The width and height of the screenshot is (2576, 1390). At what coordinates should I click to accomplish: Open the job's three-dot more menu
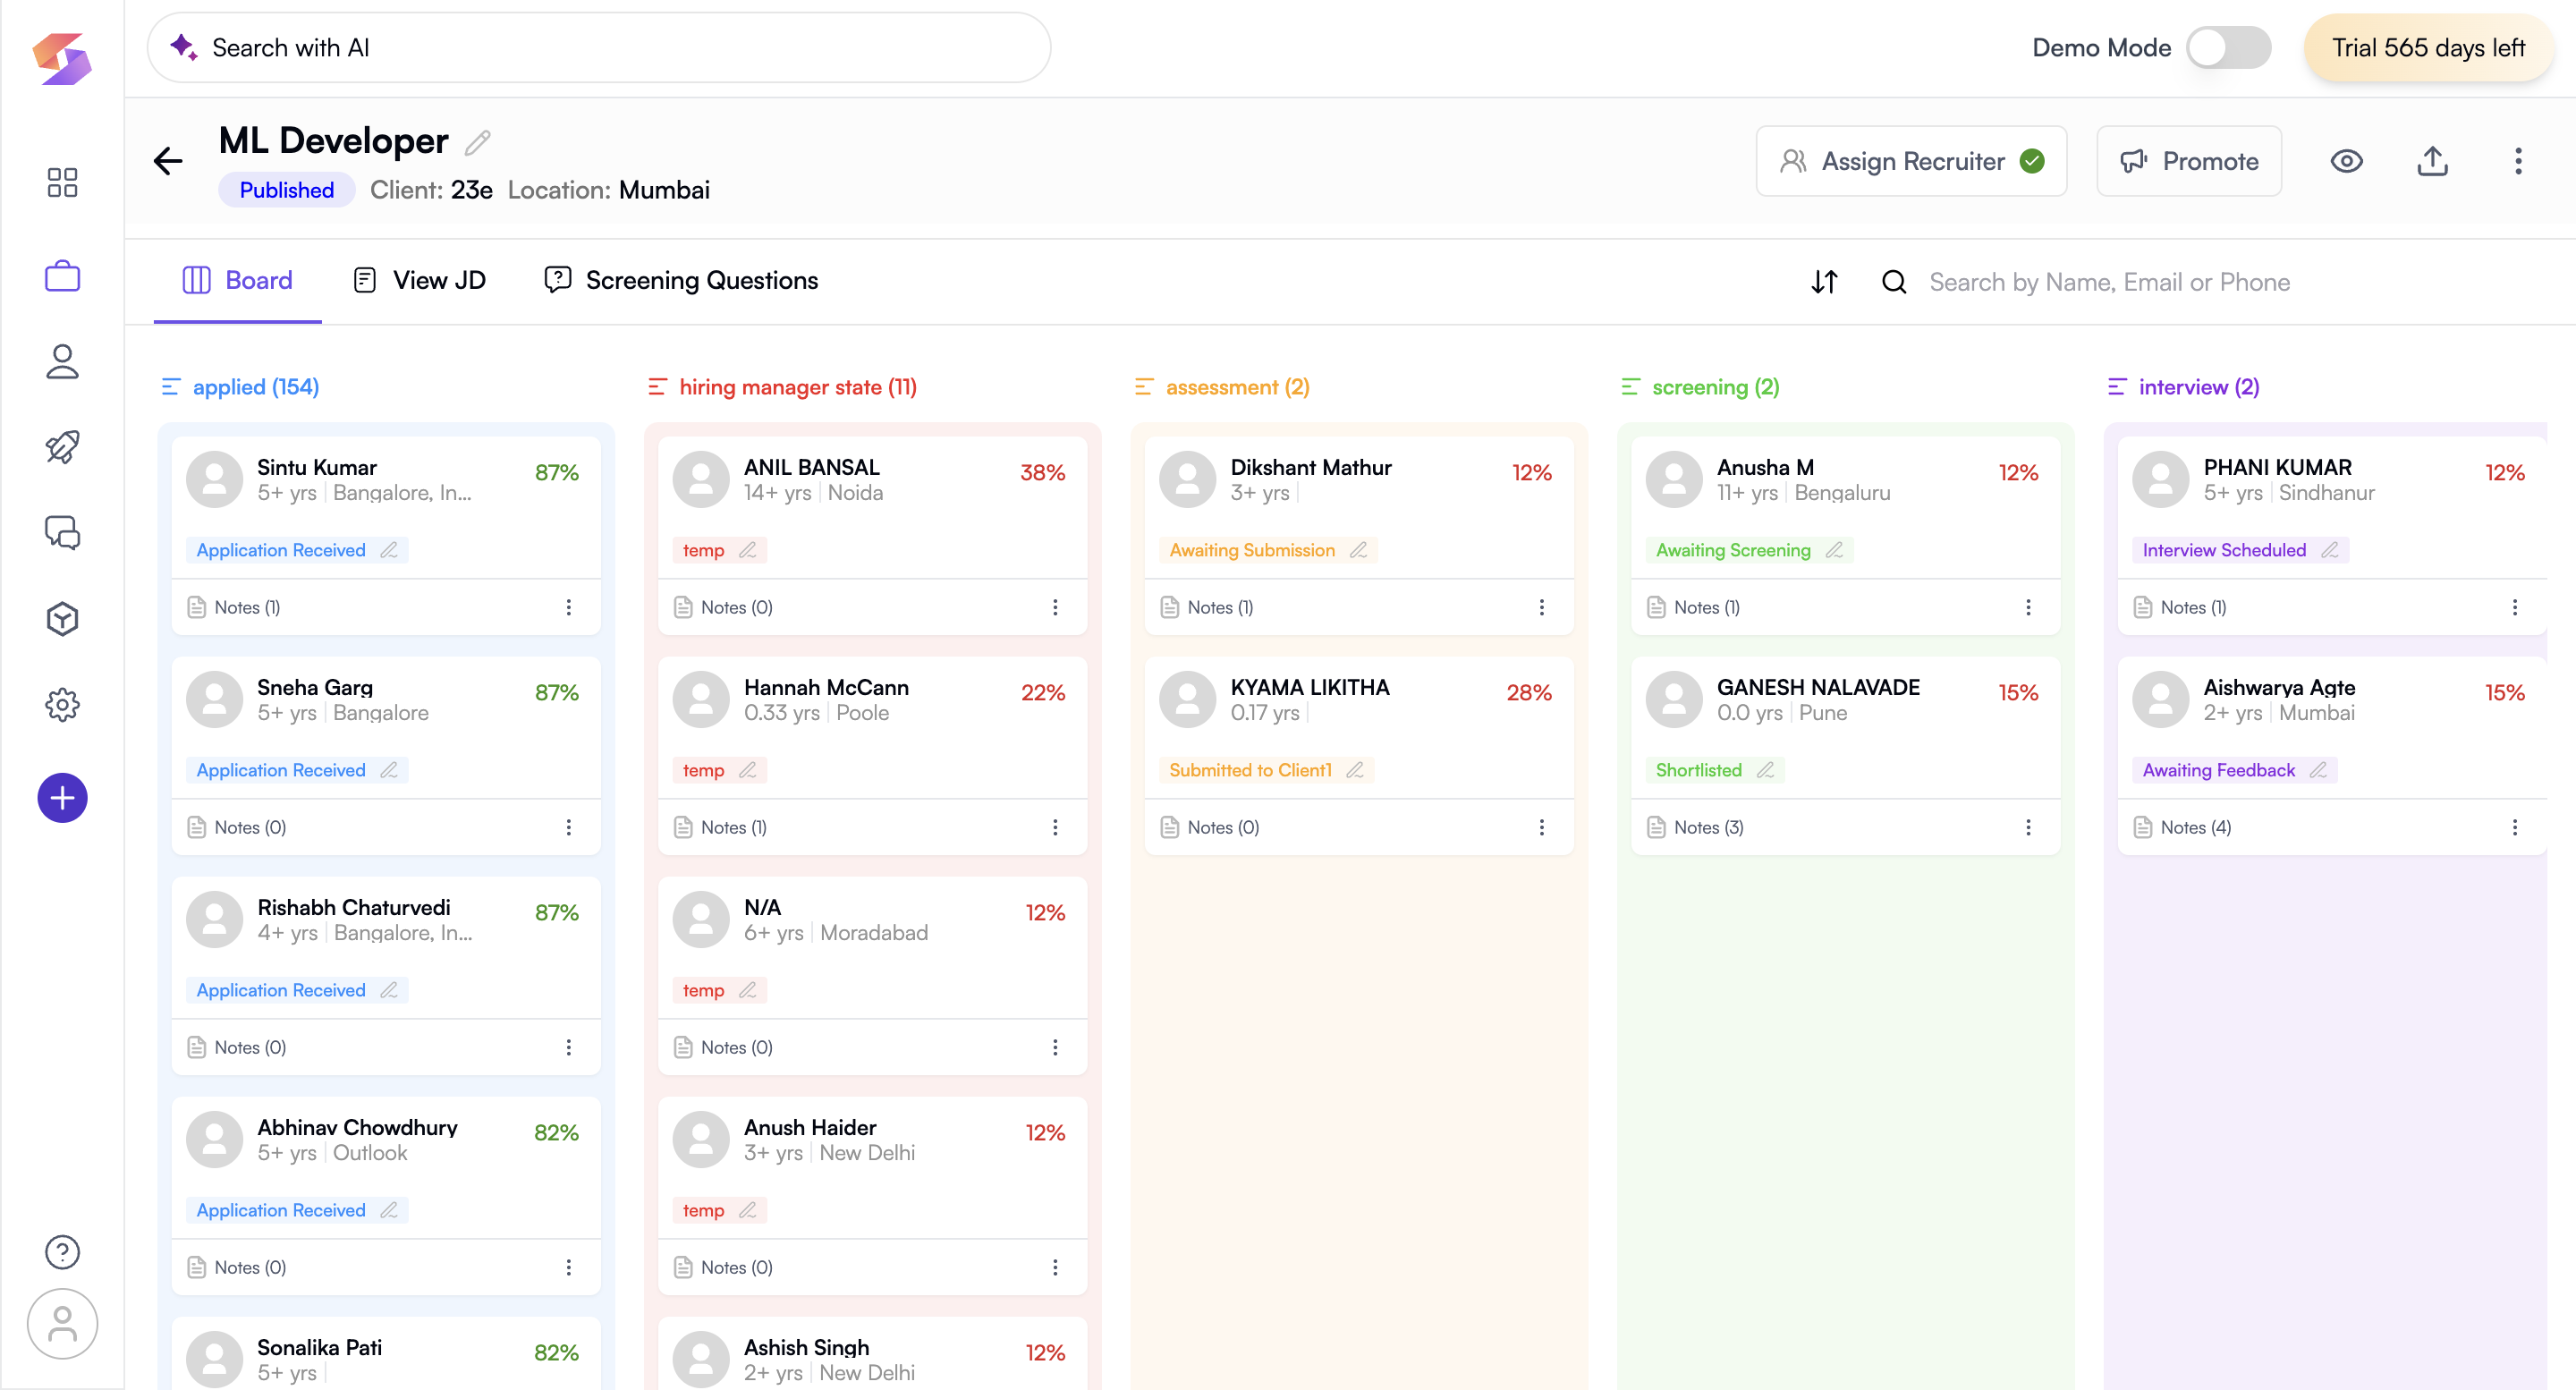(x=2518, y=161)
